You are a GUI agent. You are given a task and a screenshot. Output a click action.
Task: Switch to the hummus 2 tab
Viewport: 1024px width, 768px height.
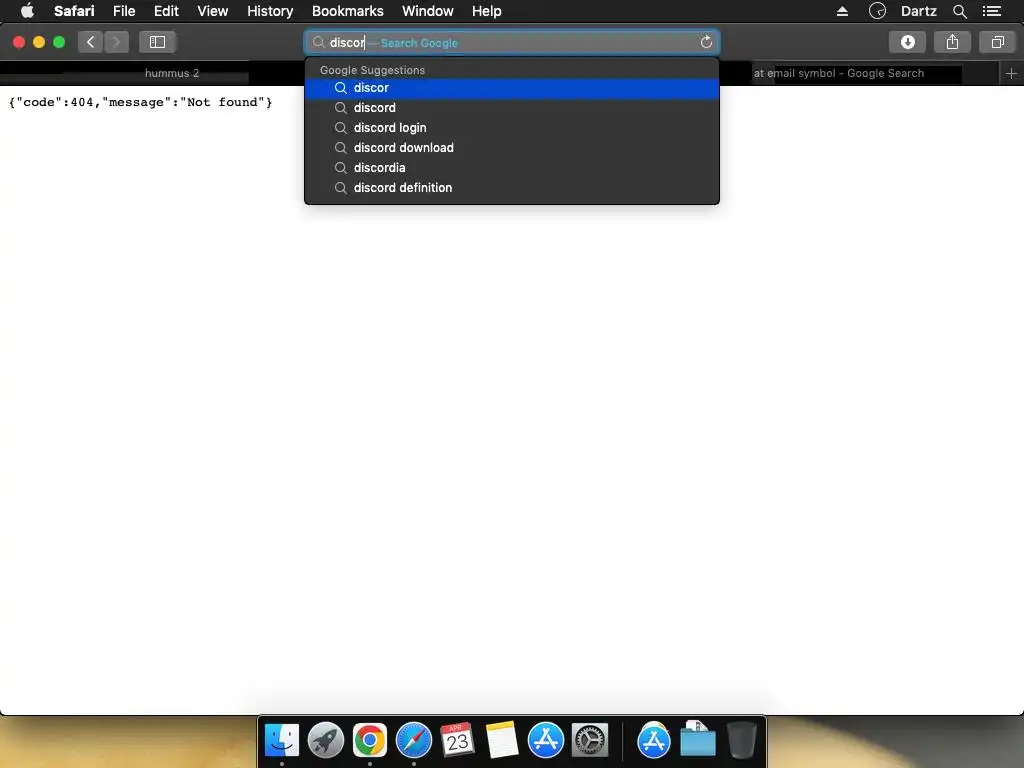(172, 73)
